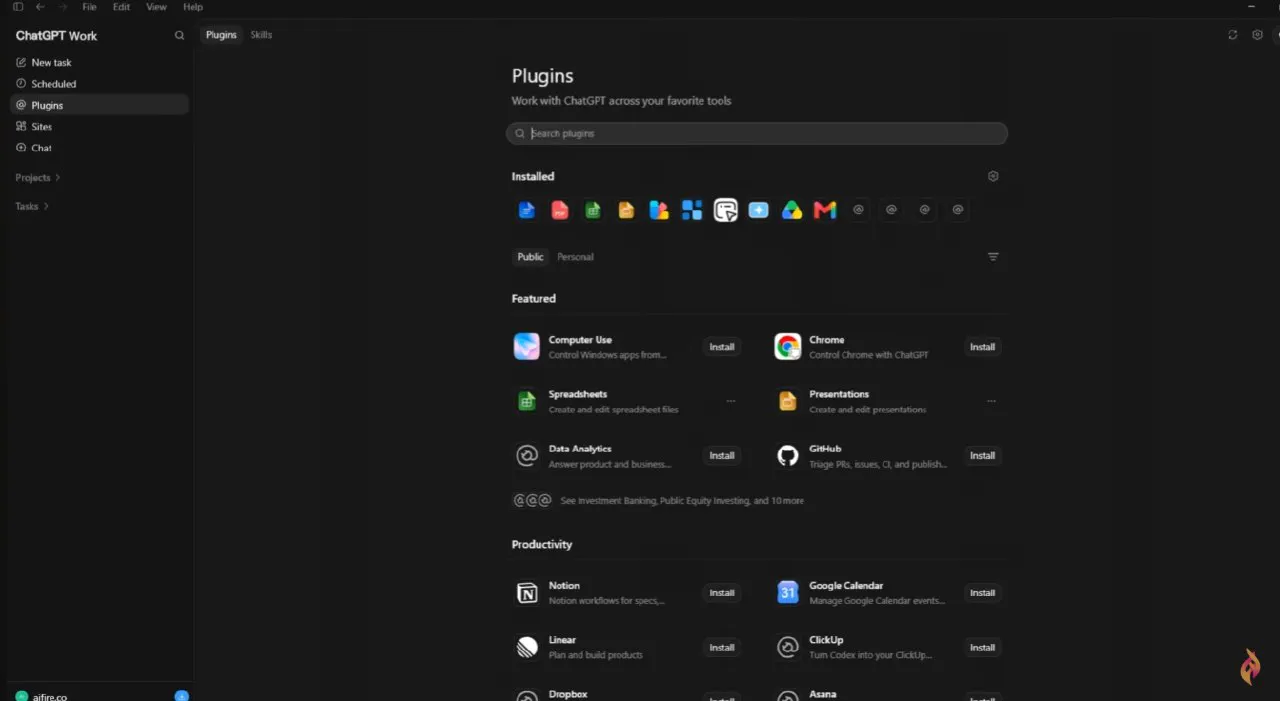
Task: Install the Google Calendar plugin
Action: pyautogui.click(x=983, y=593)
